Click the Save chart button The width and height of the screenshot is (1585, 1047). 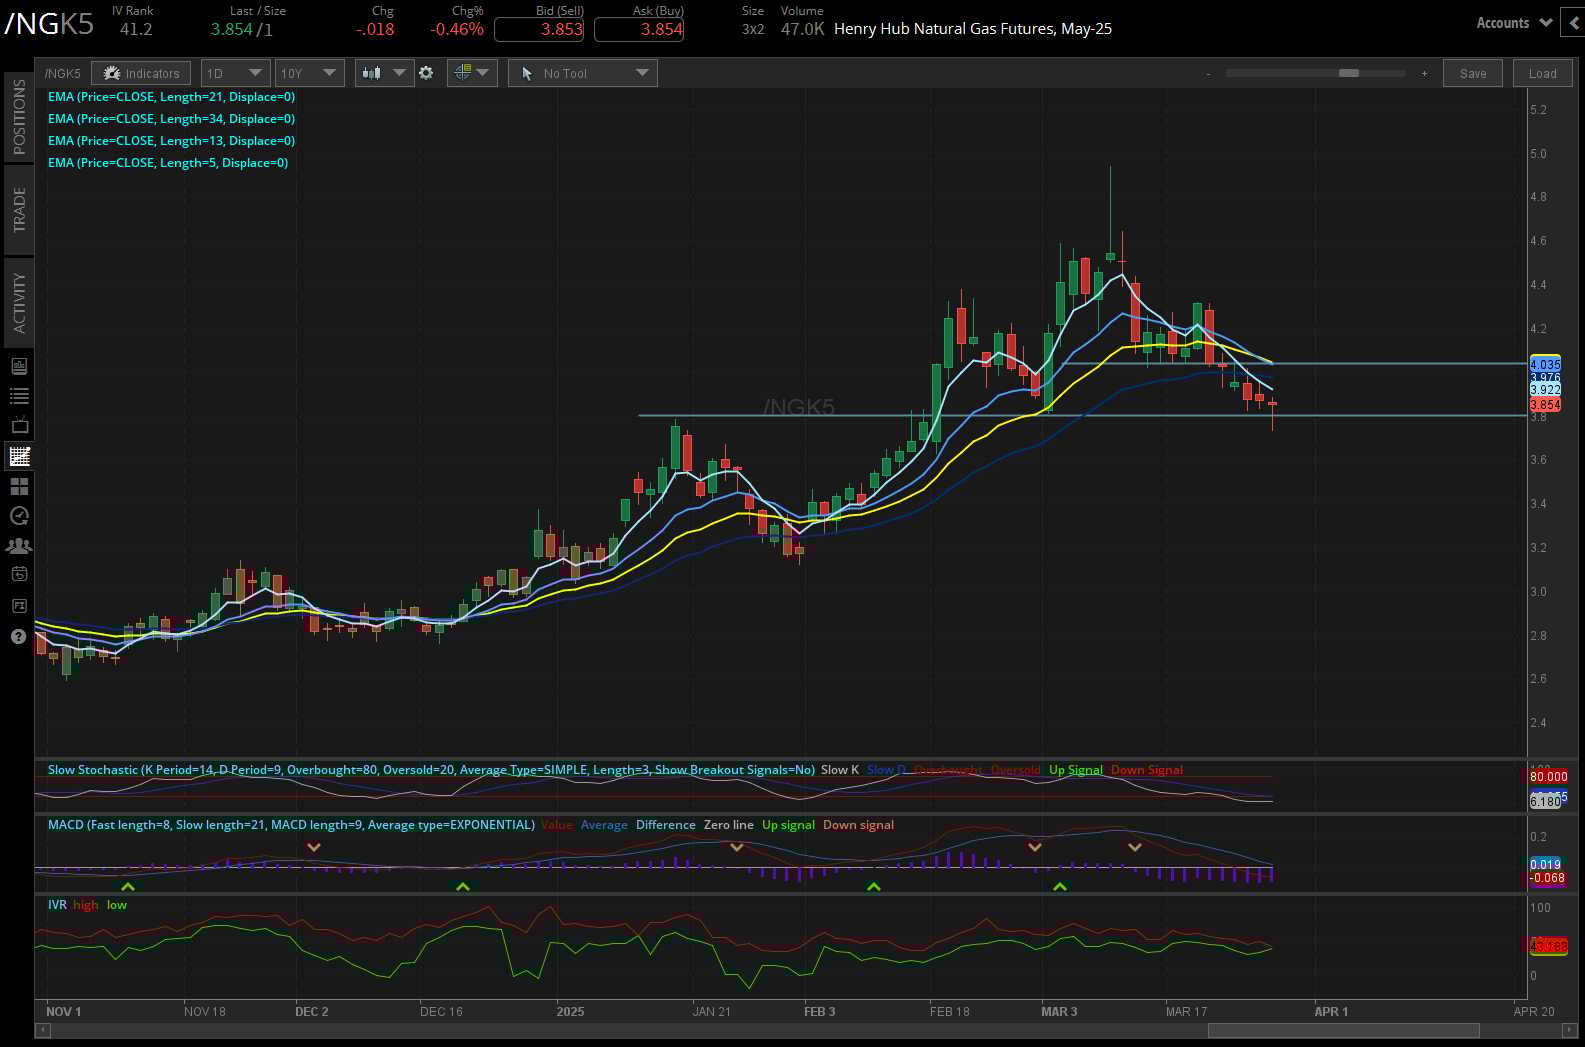point(1473,73)
